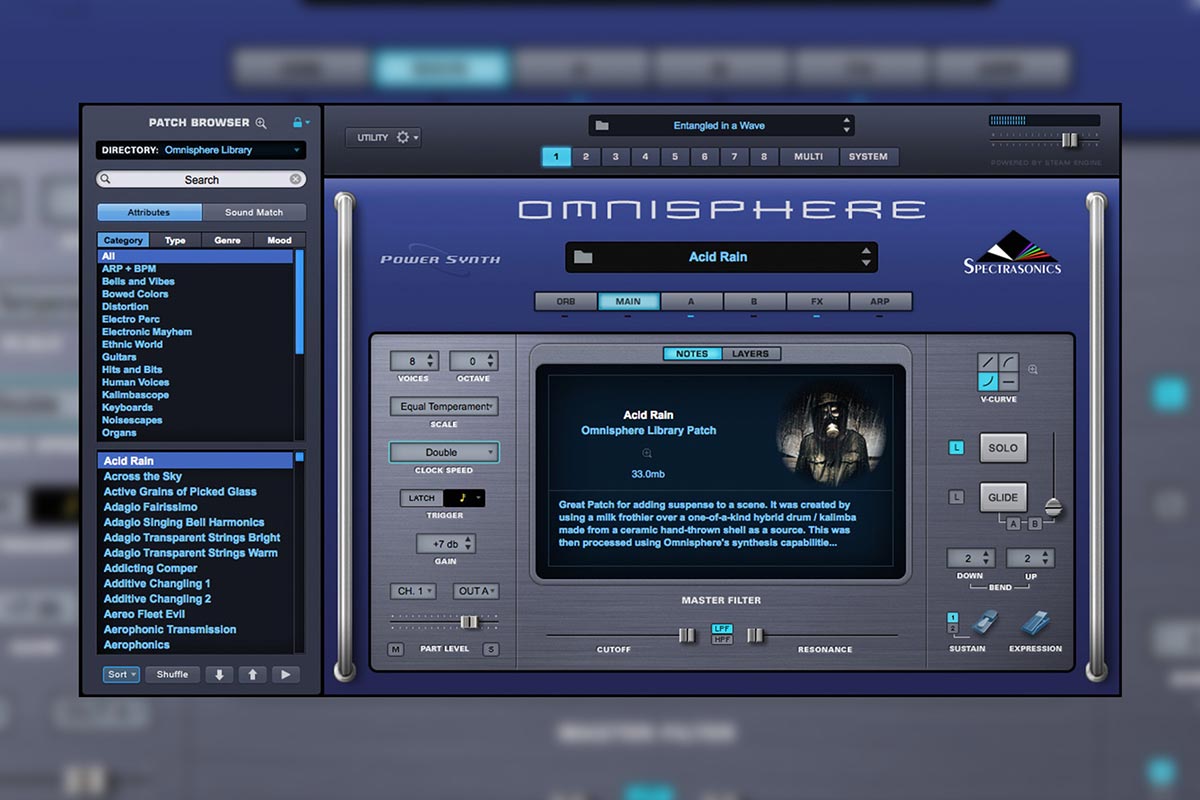Adjust the Gain stepper showing +7 db
The image size is (1200, 800).
[445, 544]
